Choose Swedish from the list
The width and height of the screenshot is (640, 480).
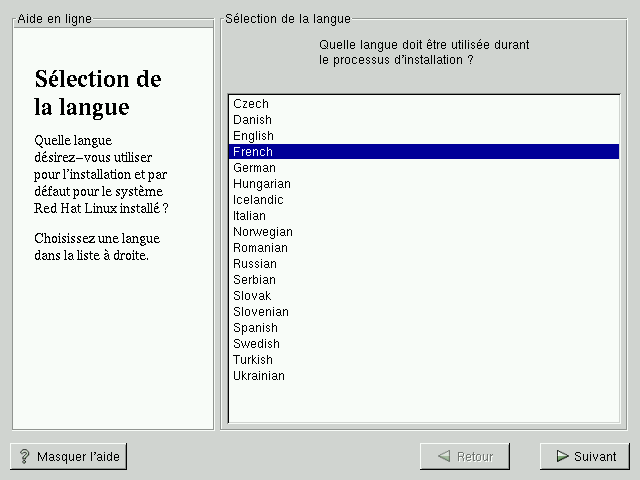pos(256,344)
